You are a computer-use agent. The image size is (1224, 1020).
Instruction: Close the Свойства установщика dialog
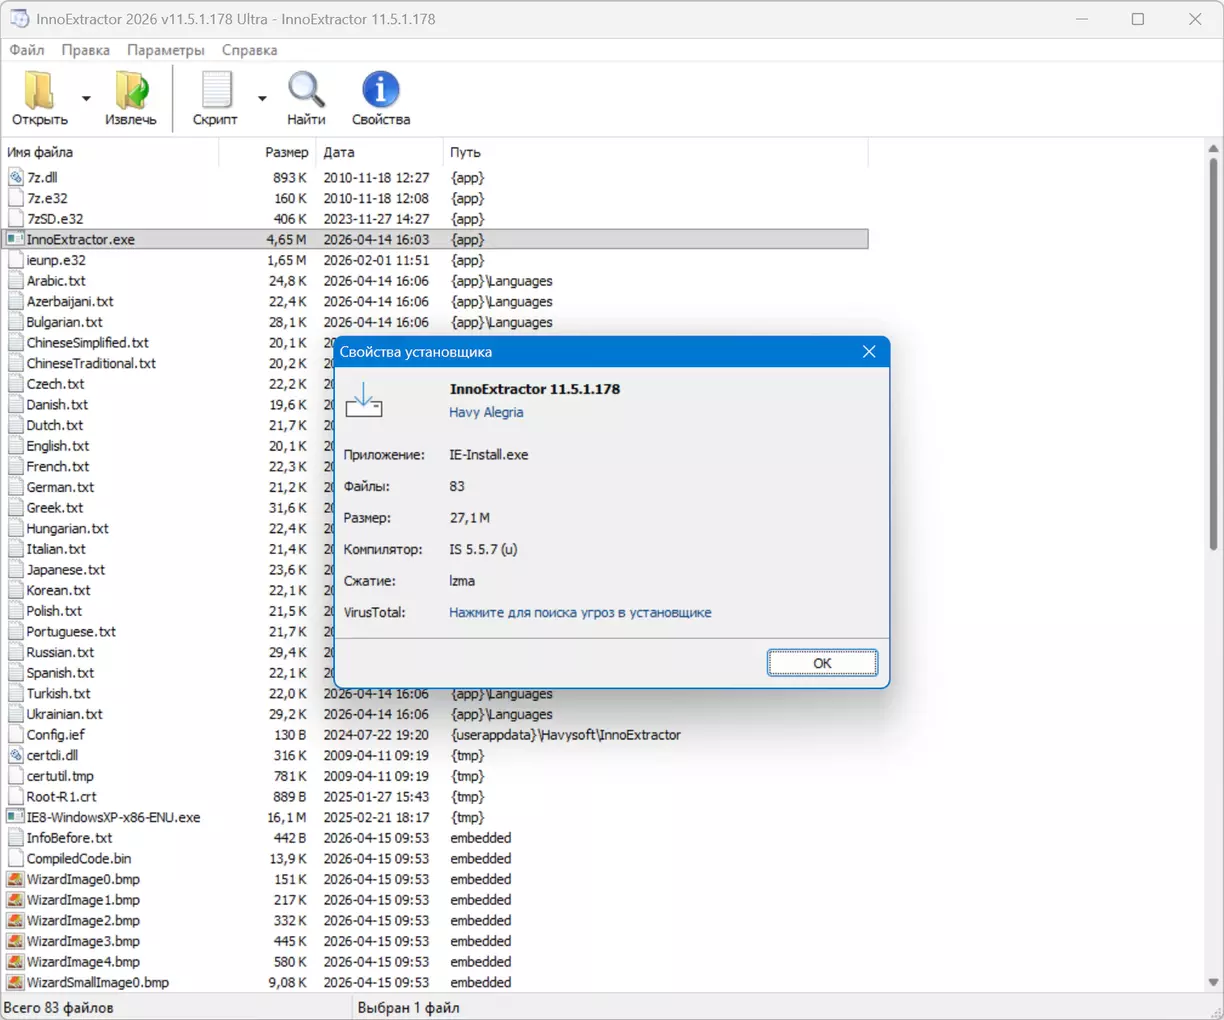[x=868, y=352]
